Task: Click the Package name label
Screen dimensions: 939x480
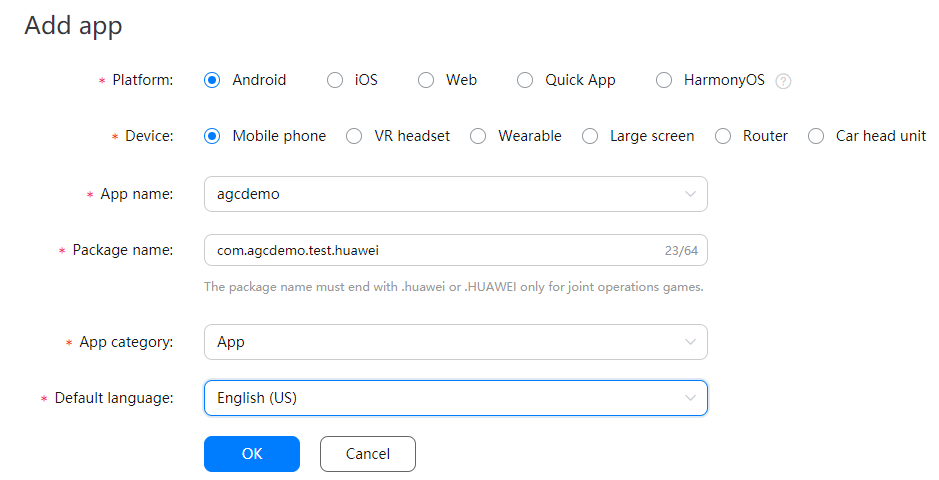Action: 123,250
